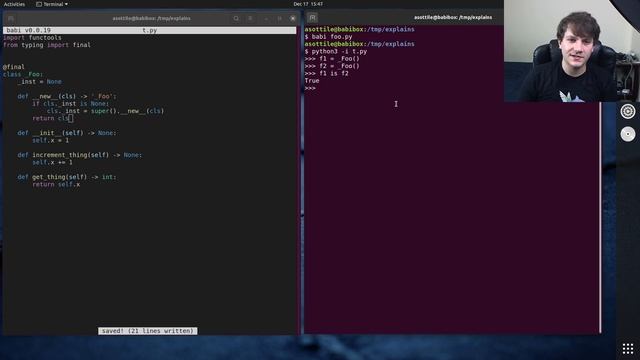
Task: Click the '>>> f2 = _Foo()' line
Action: pyautogui.click(x=332, y=66)
